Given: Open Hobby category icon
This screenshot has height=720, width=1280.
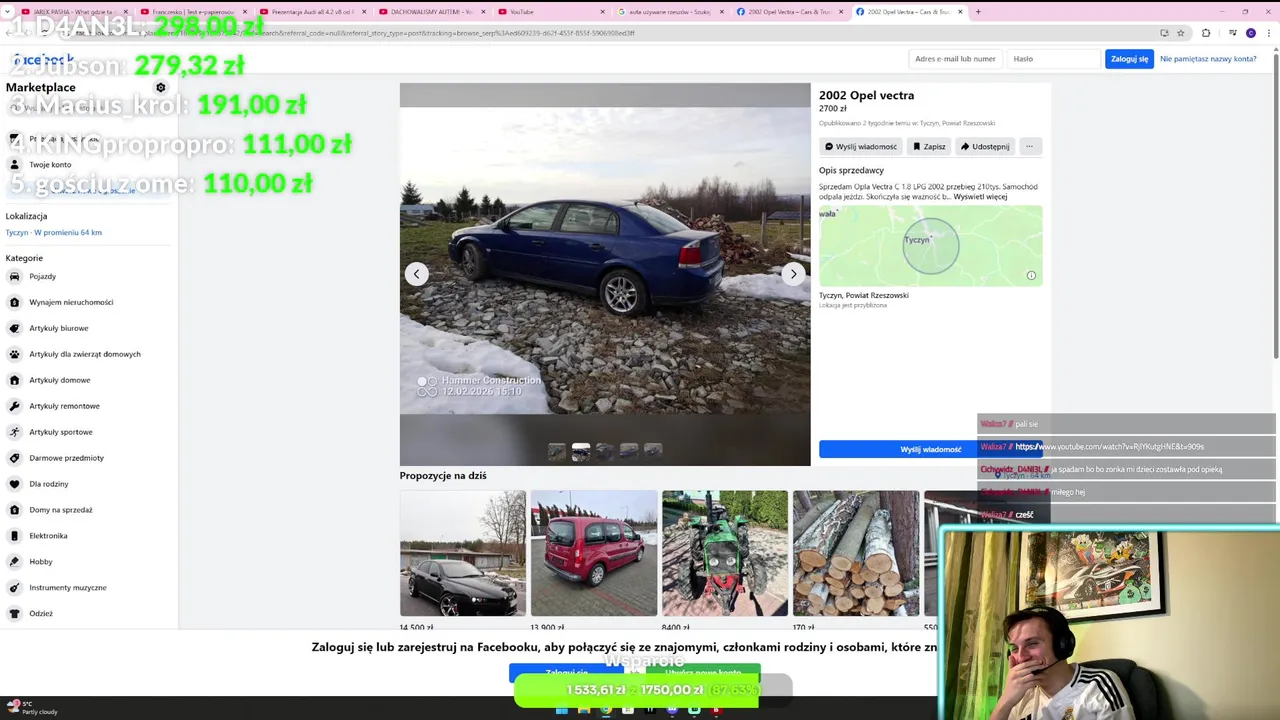Looking at the screenshot, I should pos(14,562).
